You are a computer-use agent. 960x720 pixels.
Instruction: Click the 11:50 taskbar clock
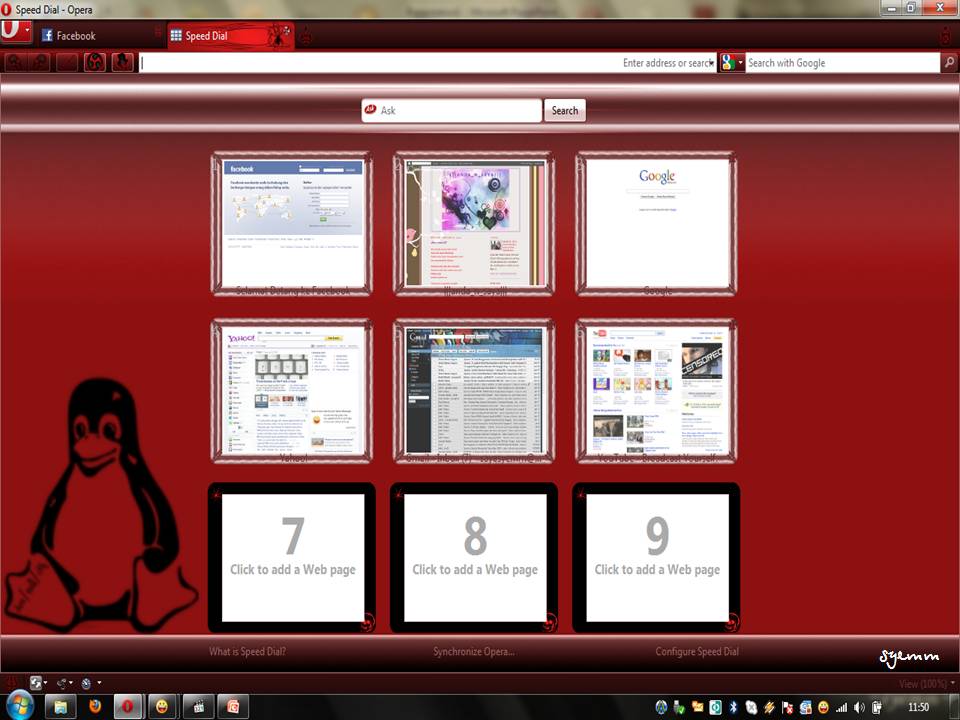coord(918,707)
